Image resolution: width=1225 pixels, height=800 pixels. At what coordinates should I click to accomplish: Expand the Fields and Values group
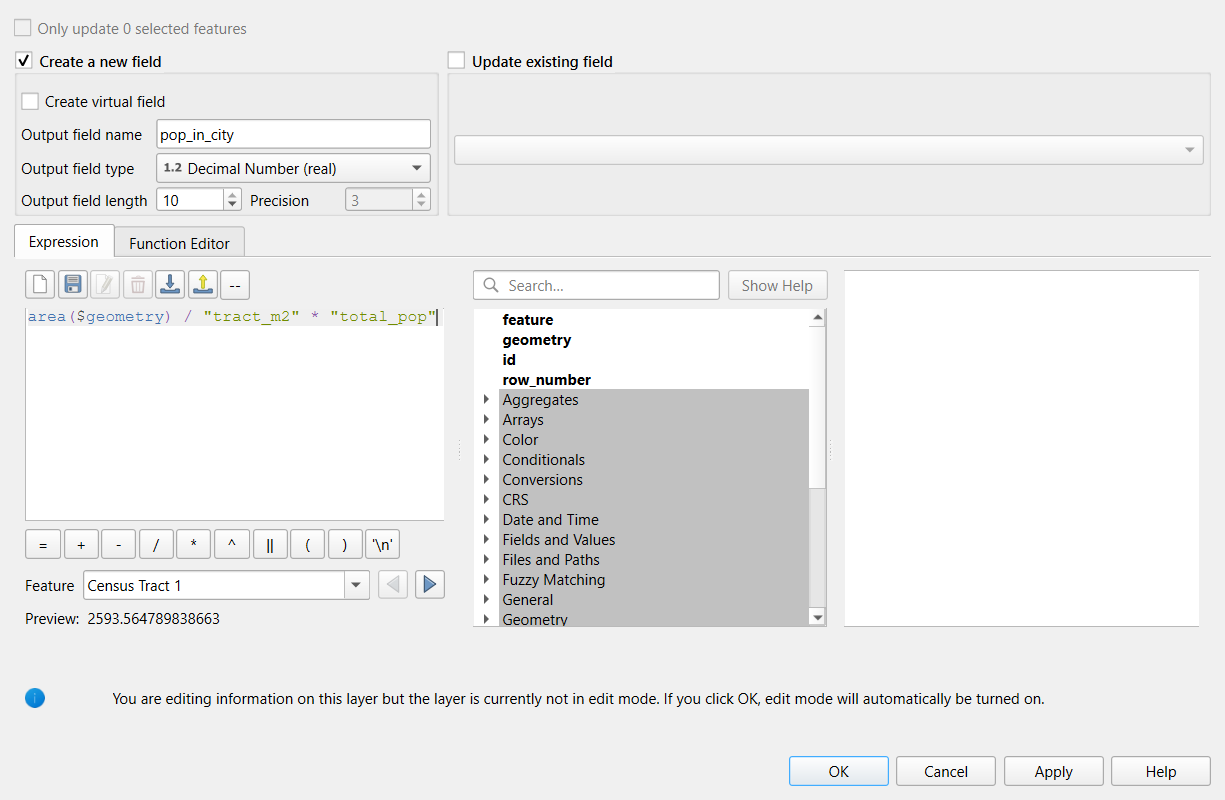point(486,540)
